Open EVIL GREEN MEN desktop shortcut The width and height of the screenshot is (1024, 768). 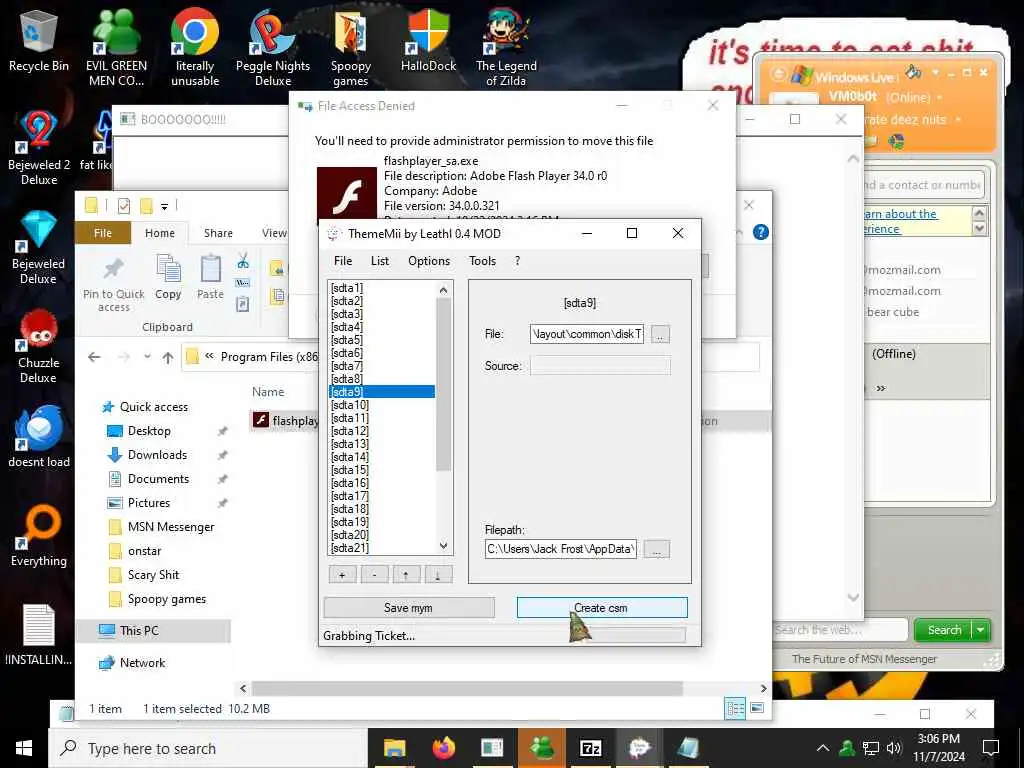tap(116, 46)
